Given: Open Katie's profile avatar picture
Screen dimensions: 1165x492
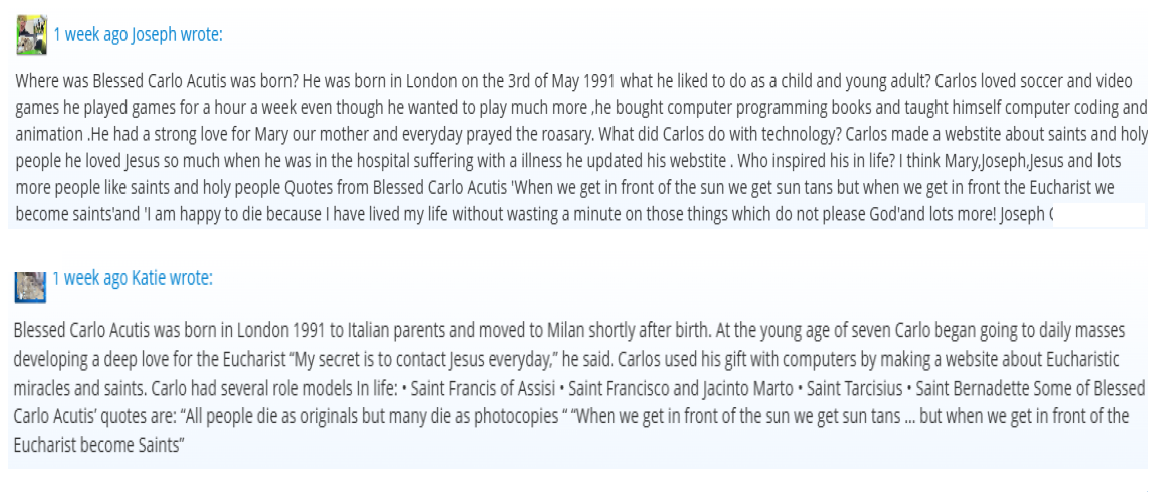Looking at the screenshot, I should coord(30,286).
